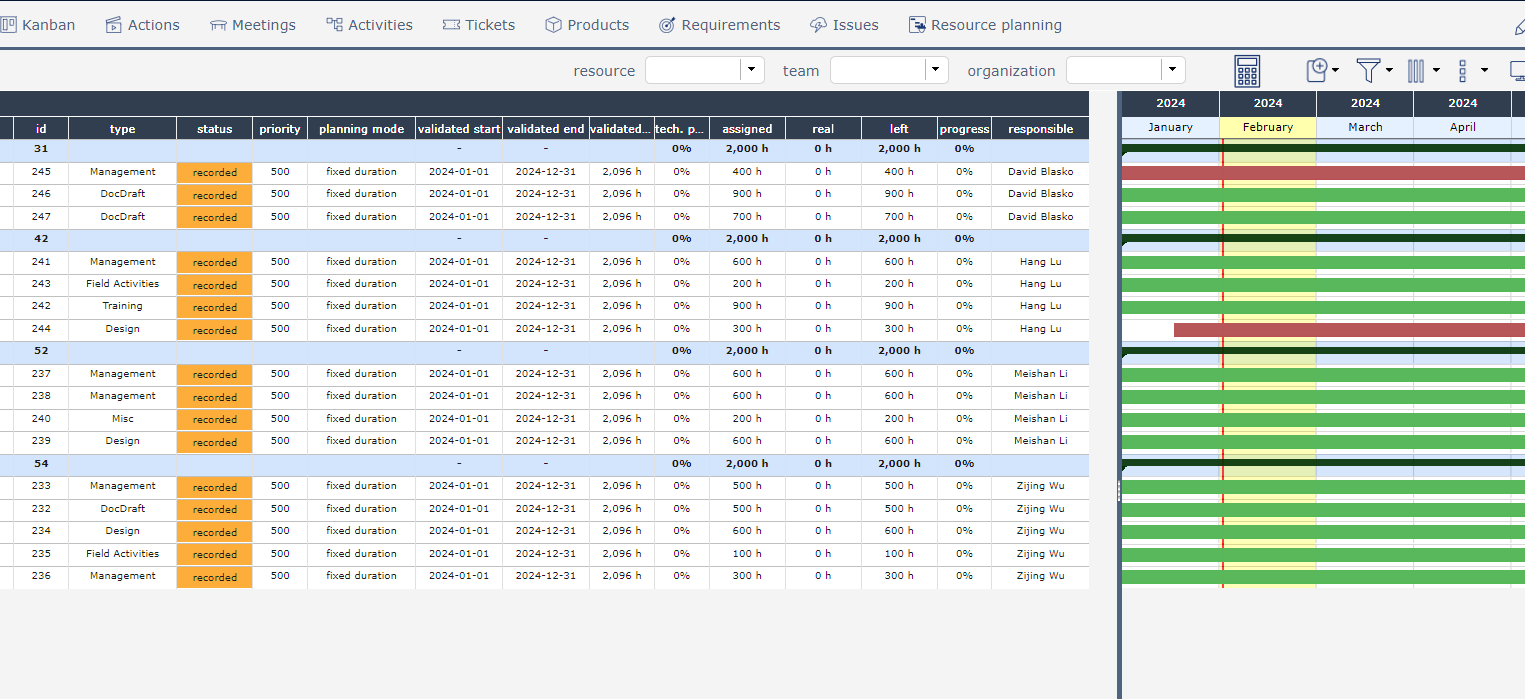
Task: Click the three-square extra options icon
Action: point(1462,71)
